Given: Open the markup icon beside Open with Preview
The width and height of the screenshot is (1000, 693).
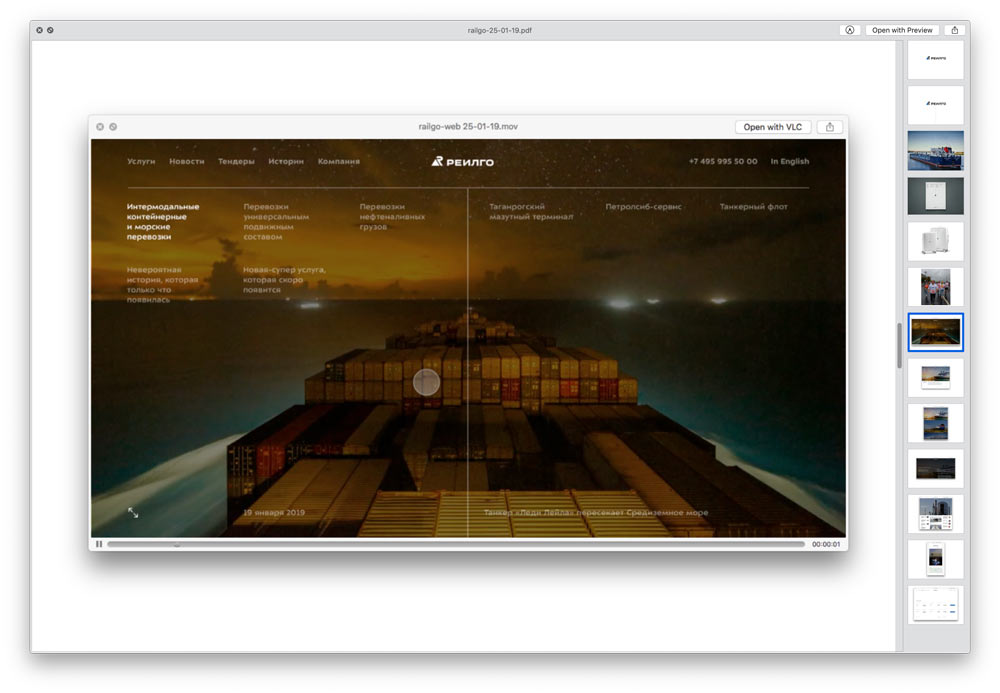Looking at the screenshot, I should (x=849, y=30).
